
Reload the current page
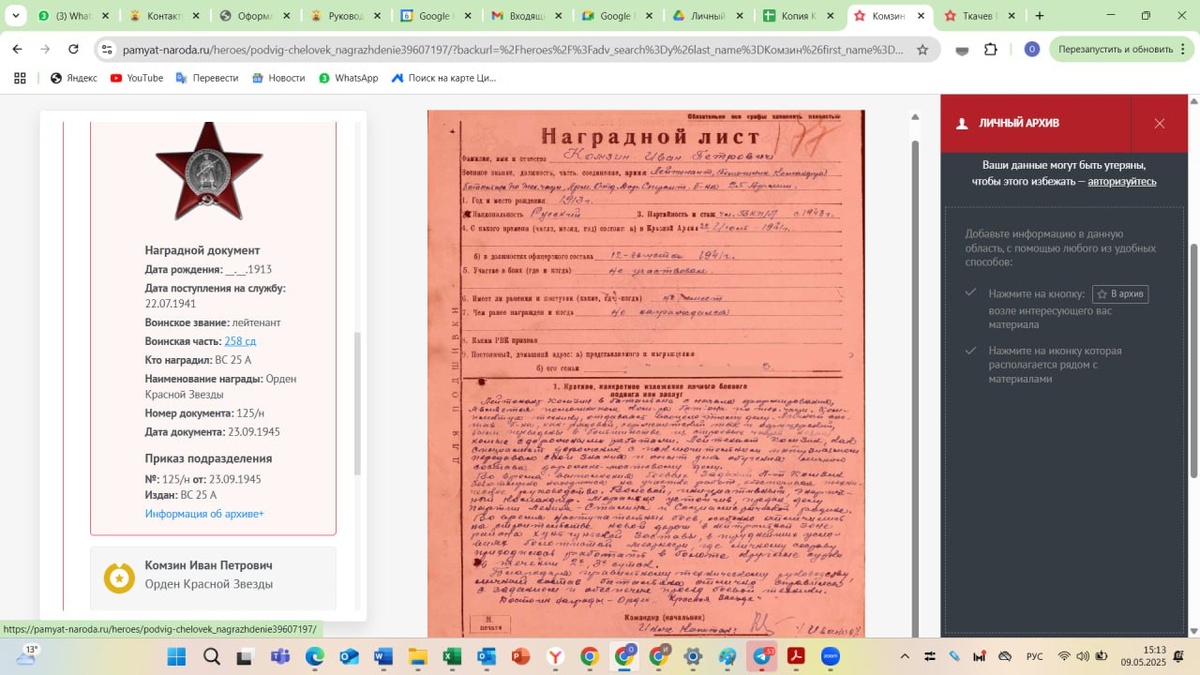73,49
